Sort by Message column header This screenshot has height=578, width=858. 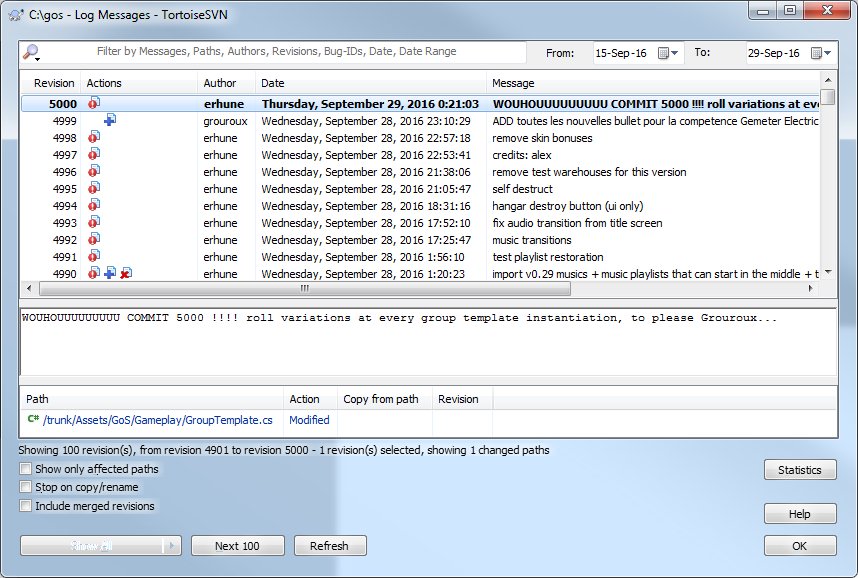[x=653, y=83]
